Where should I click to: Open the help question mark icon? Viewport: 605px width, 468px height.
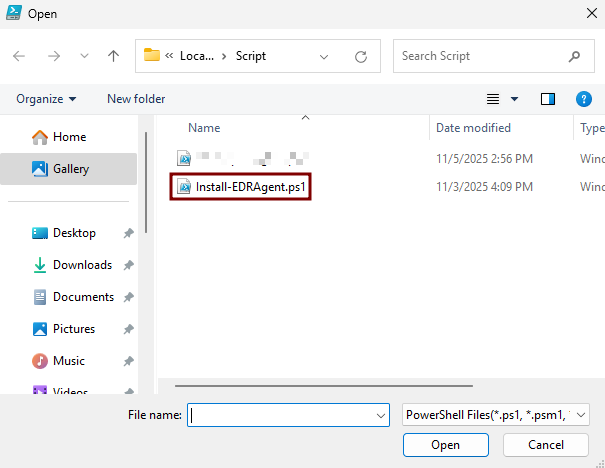(x=584, y=99)
